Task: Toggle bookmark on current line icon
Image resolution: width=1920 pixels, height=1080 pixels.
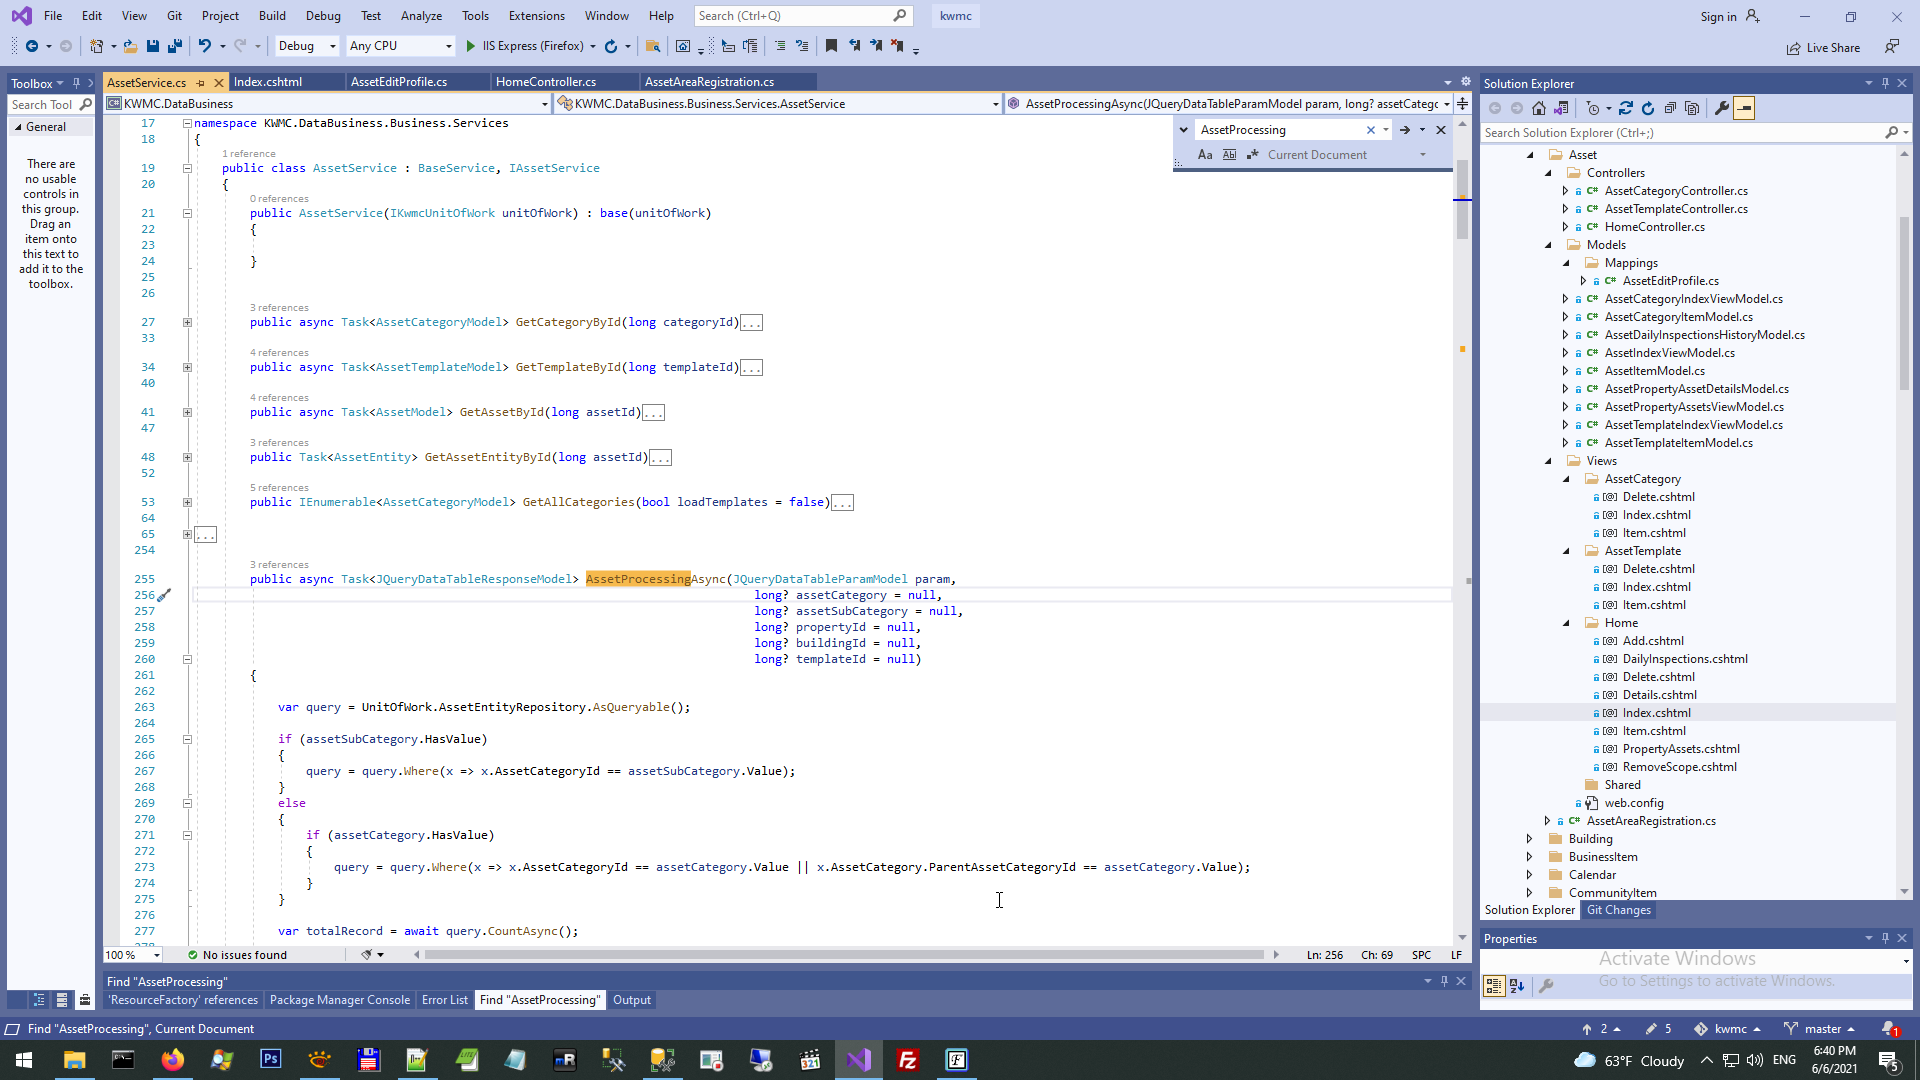Action: pos(831,46)
